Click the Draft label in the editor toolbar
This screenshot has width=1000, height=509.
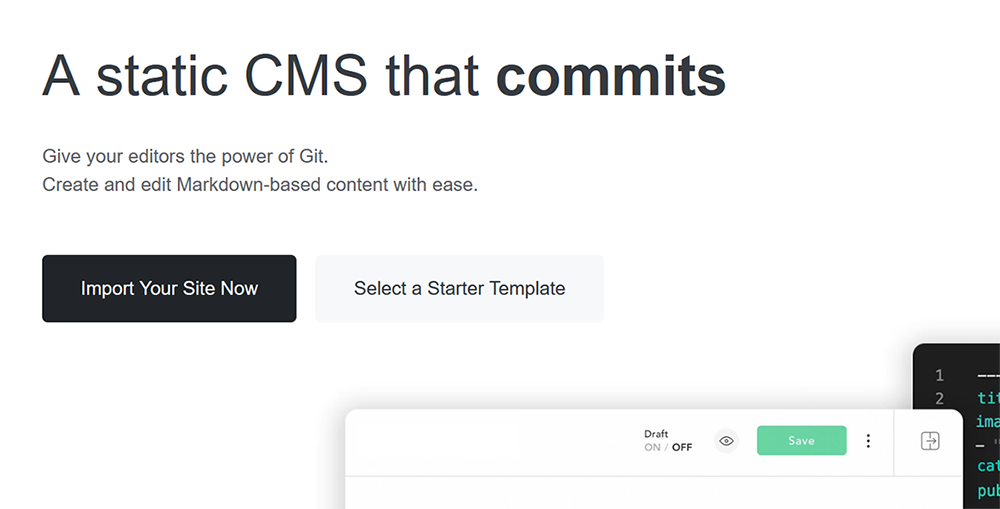tap(656, 434)
